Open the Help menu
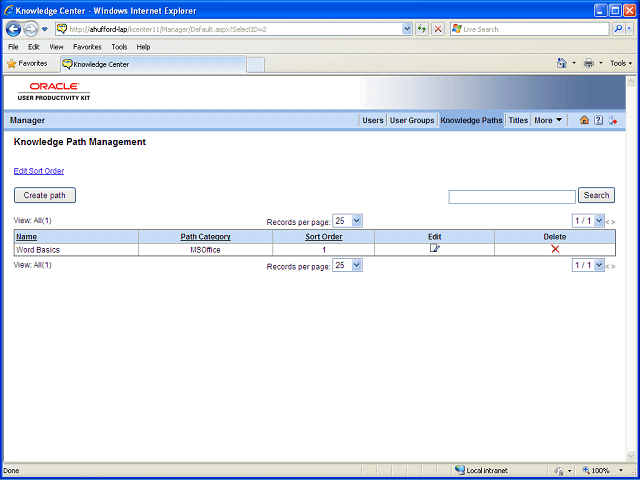Viewport: 640px width, 480px height. pyautogui.click(x=143, y=47)
